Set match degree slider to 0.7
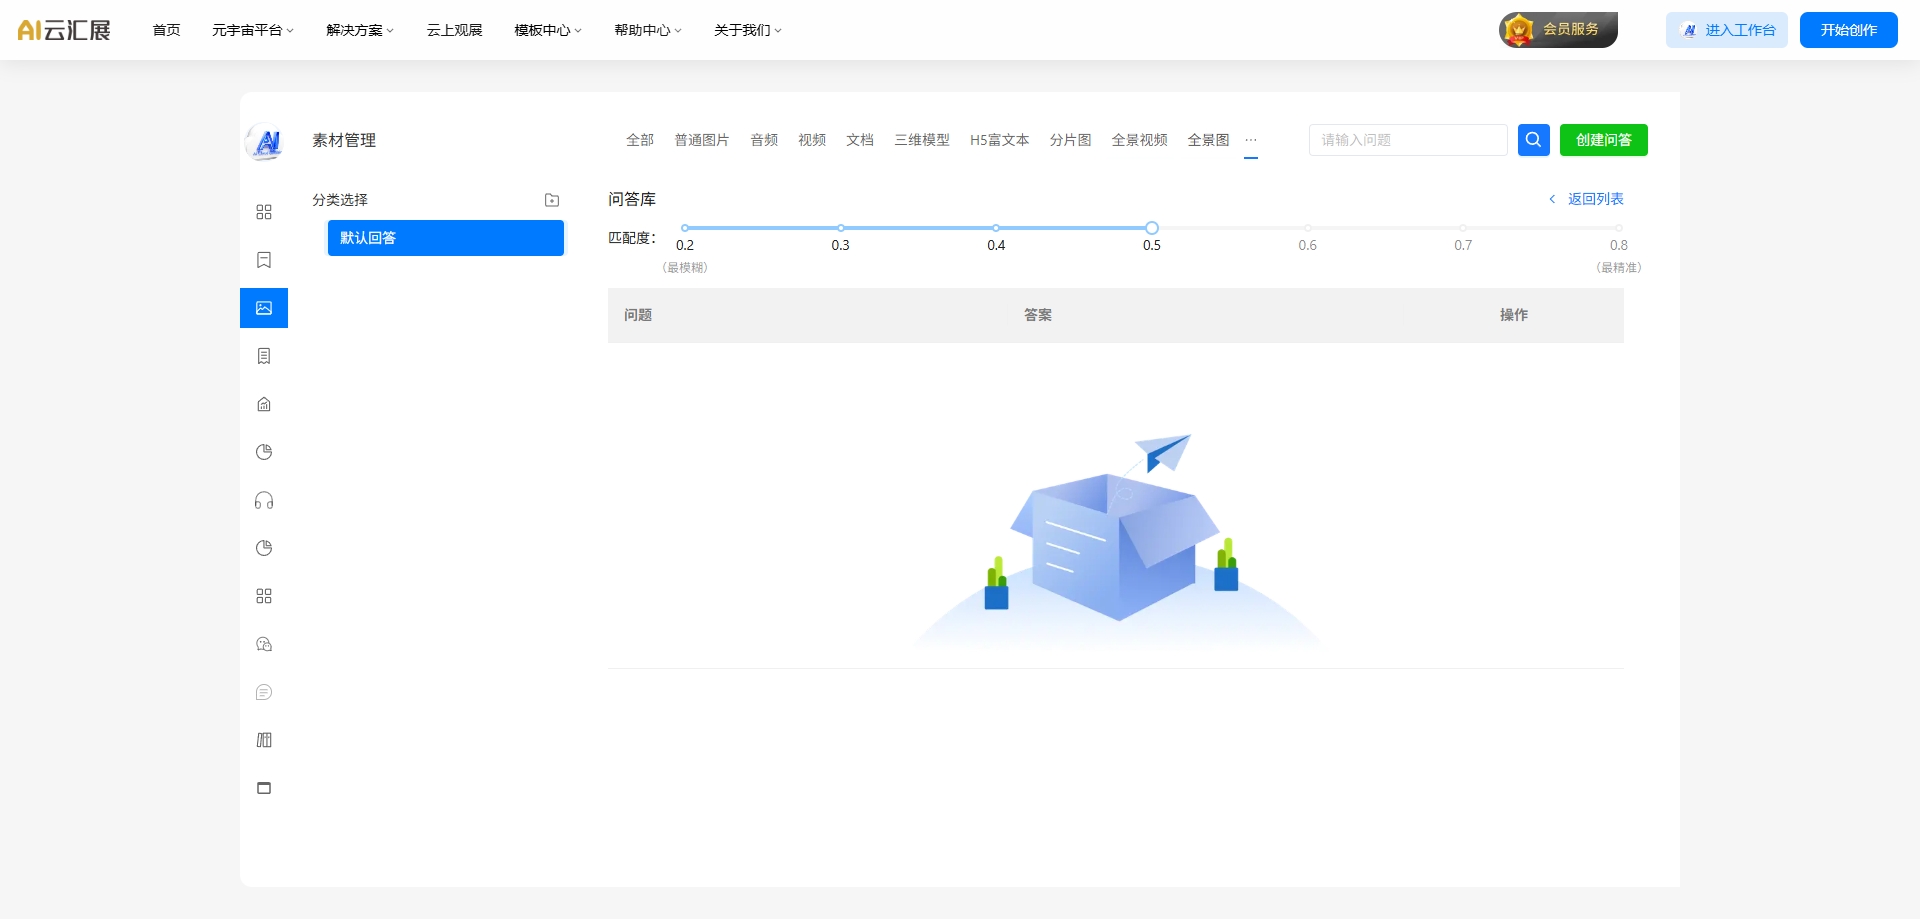 pyautogui.click(x=1463, y=228)
